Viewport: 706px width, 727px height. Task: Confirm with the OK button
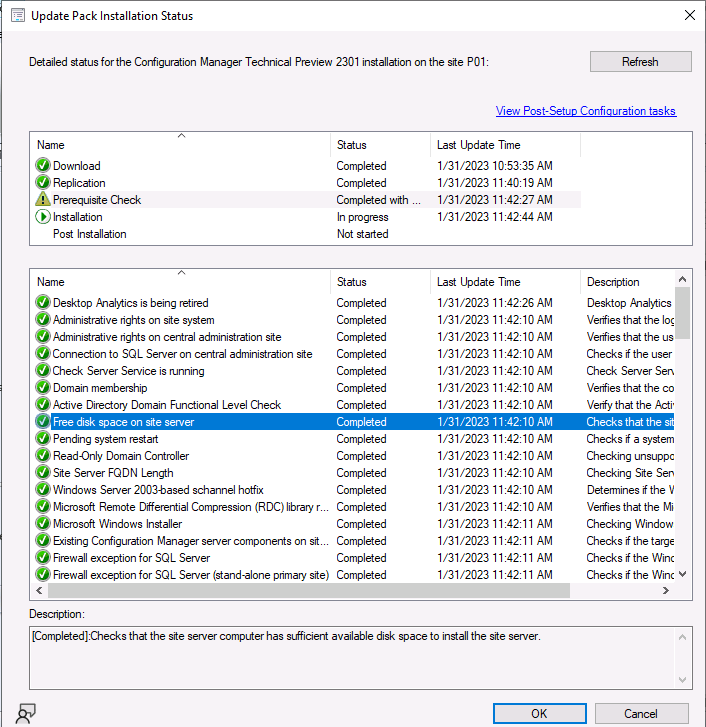[539, 713]
